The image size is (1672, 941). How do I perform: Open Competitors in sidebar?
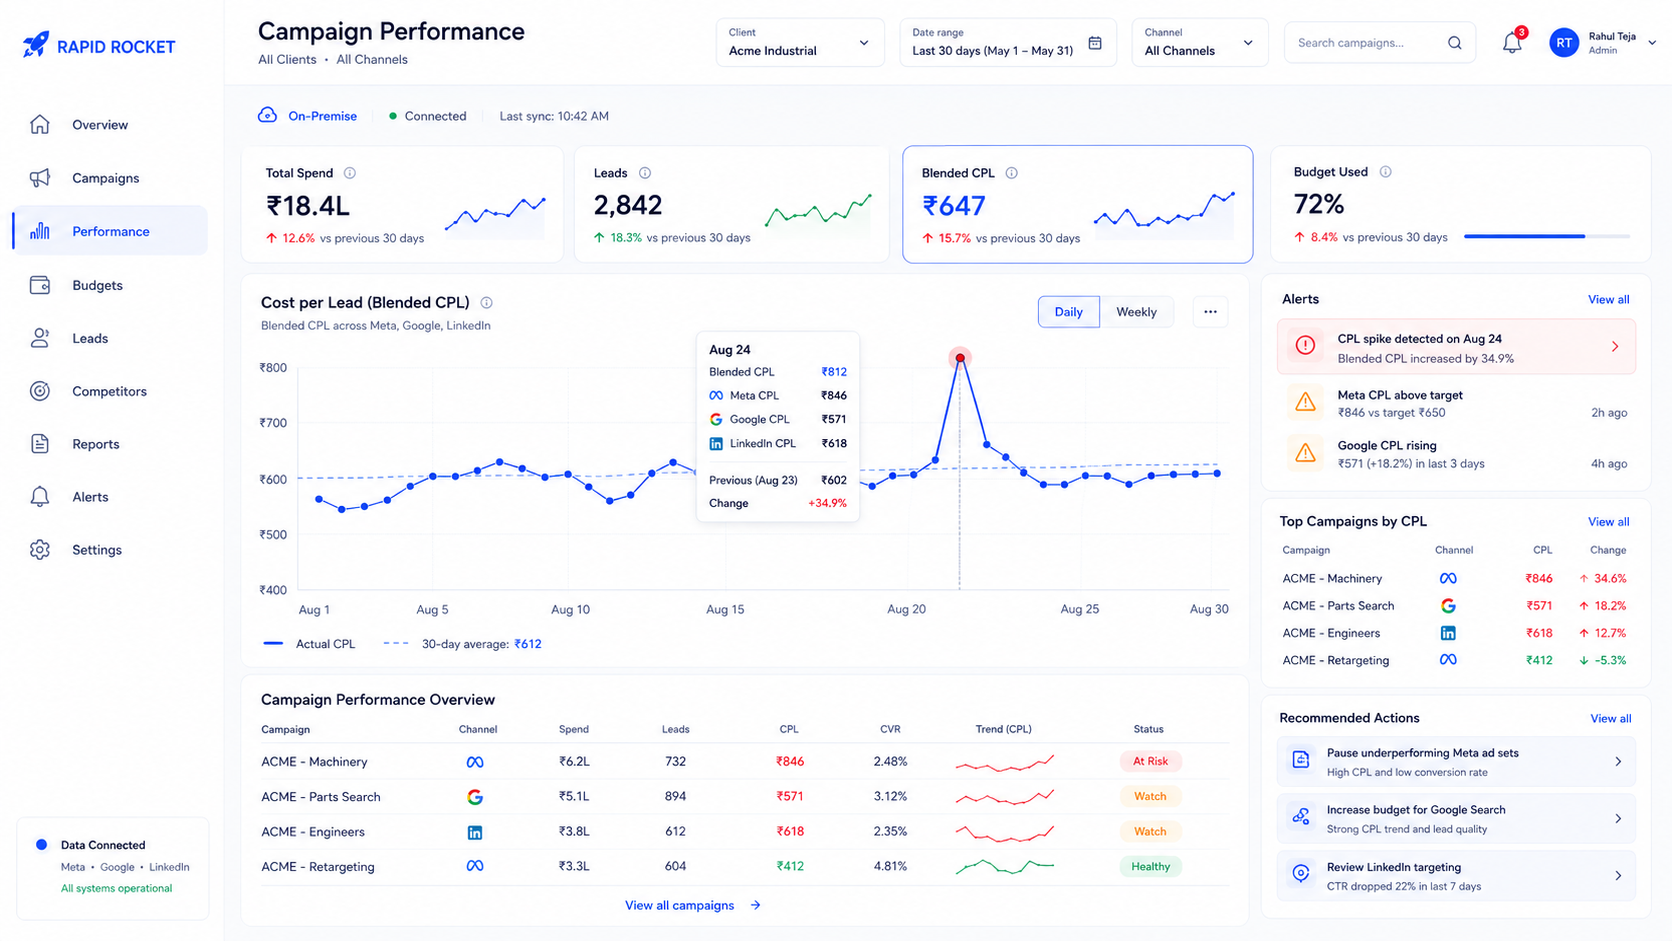pyautogui.click(x=110, y=391)
